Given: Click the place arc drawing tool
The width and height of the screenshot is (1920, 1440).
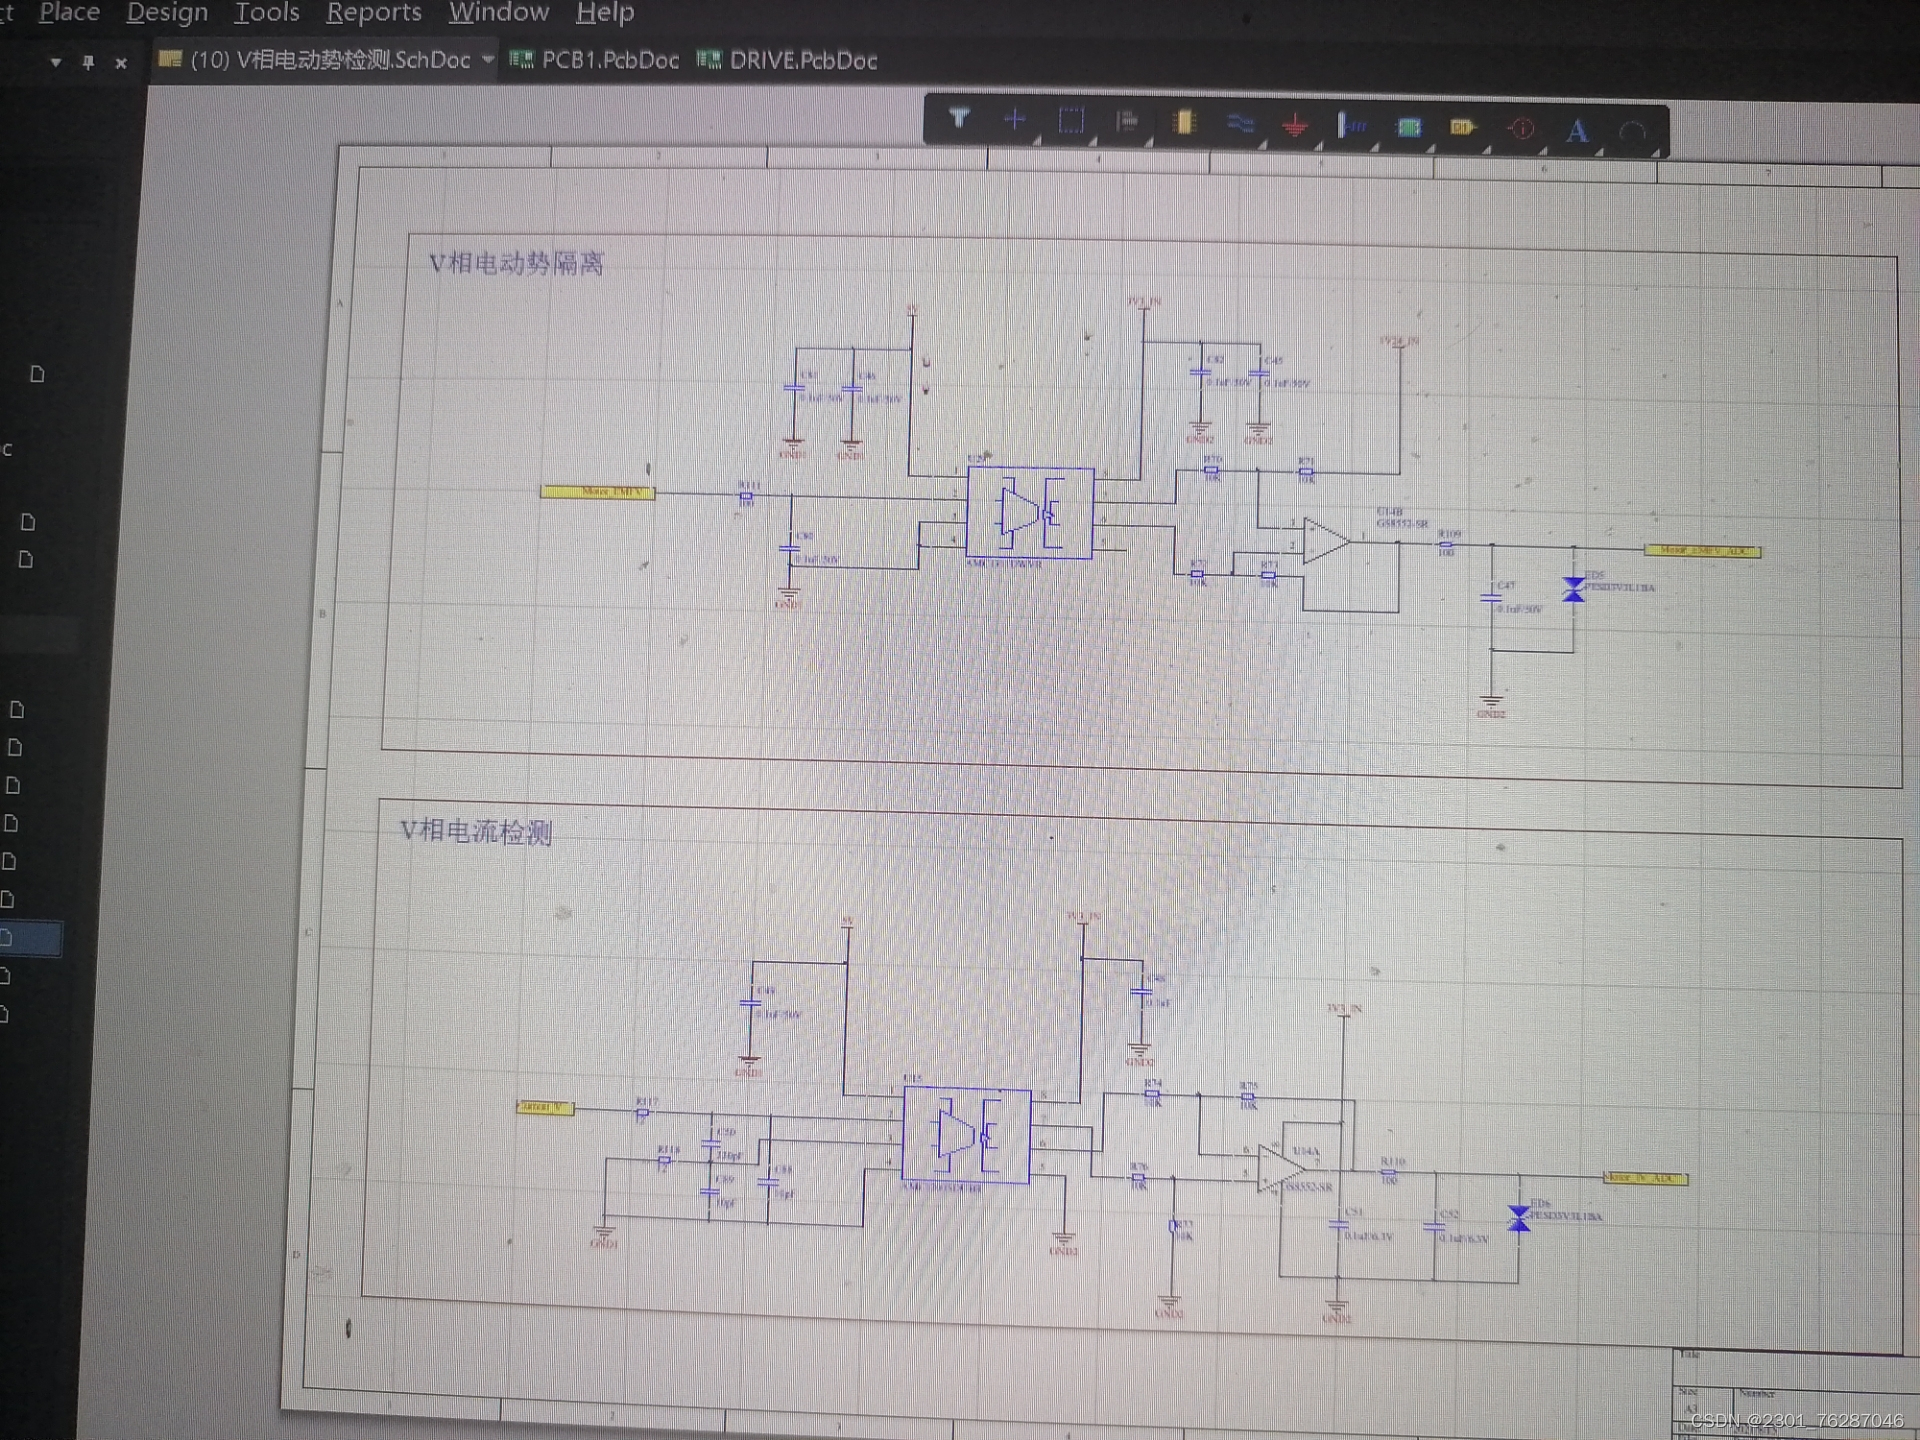Looking at the screenshot, I should [1632, 131].
